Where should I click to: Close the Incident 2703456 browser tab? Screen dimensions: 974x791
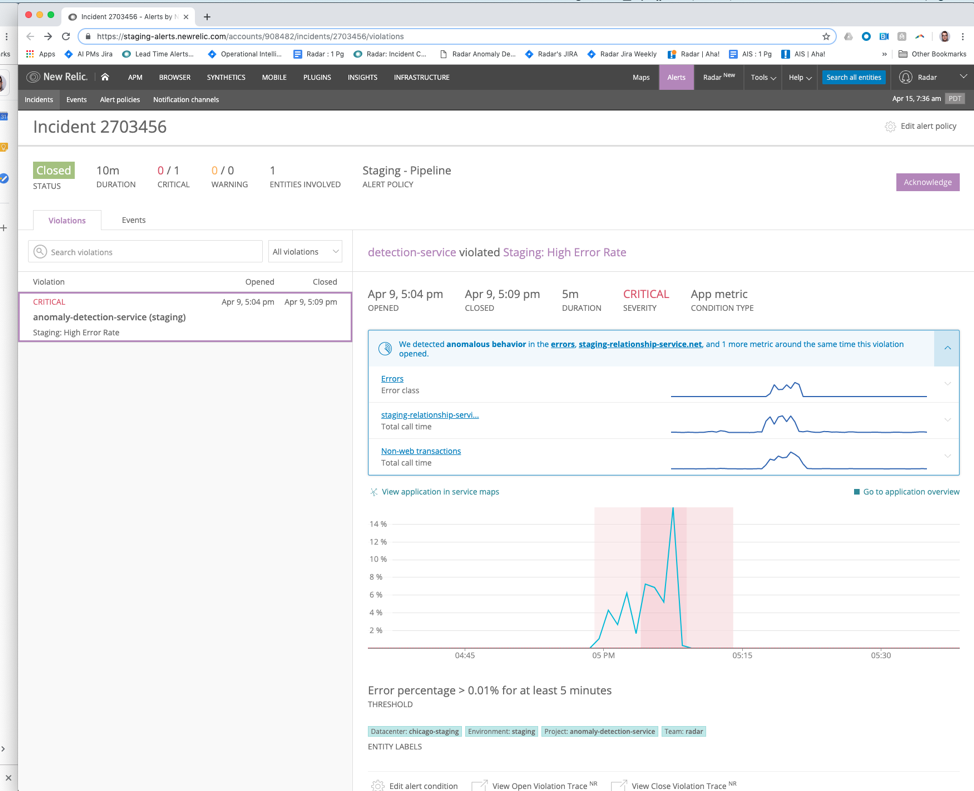[186, 17]
